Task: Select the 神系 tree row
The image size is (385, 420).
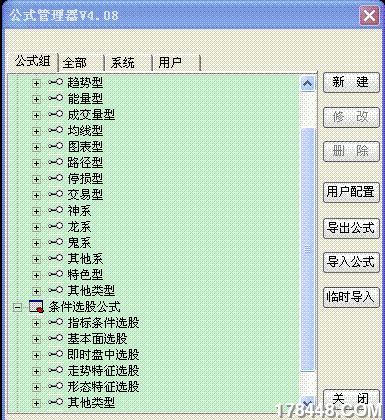Action: click(x=79, y=211)
